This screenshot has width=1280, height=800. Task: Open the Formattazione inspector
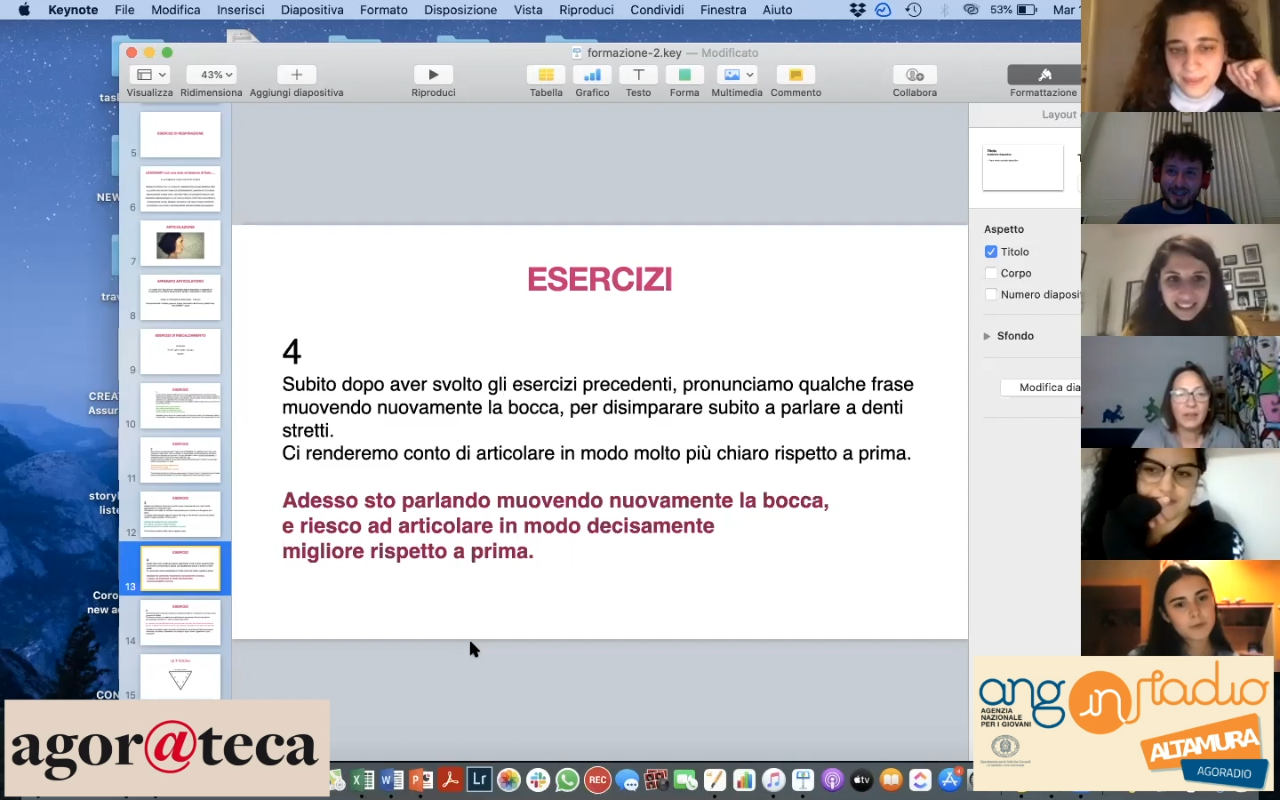tap(1043, 75)
